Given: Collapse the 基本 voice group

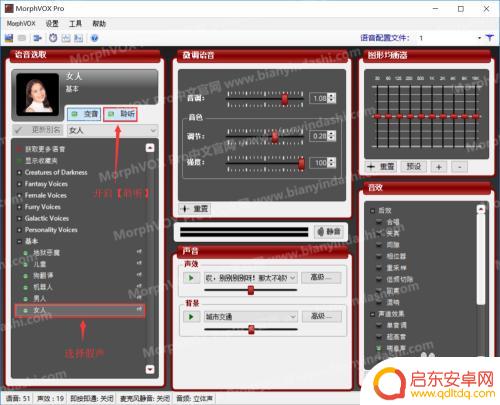Looking at the screenshot, I should pyautogui.click(x=19, y=241).
